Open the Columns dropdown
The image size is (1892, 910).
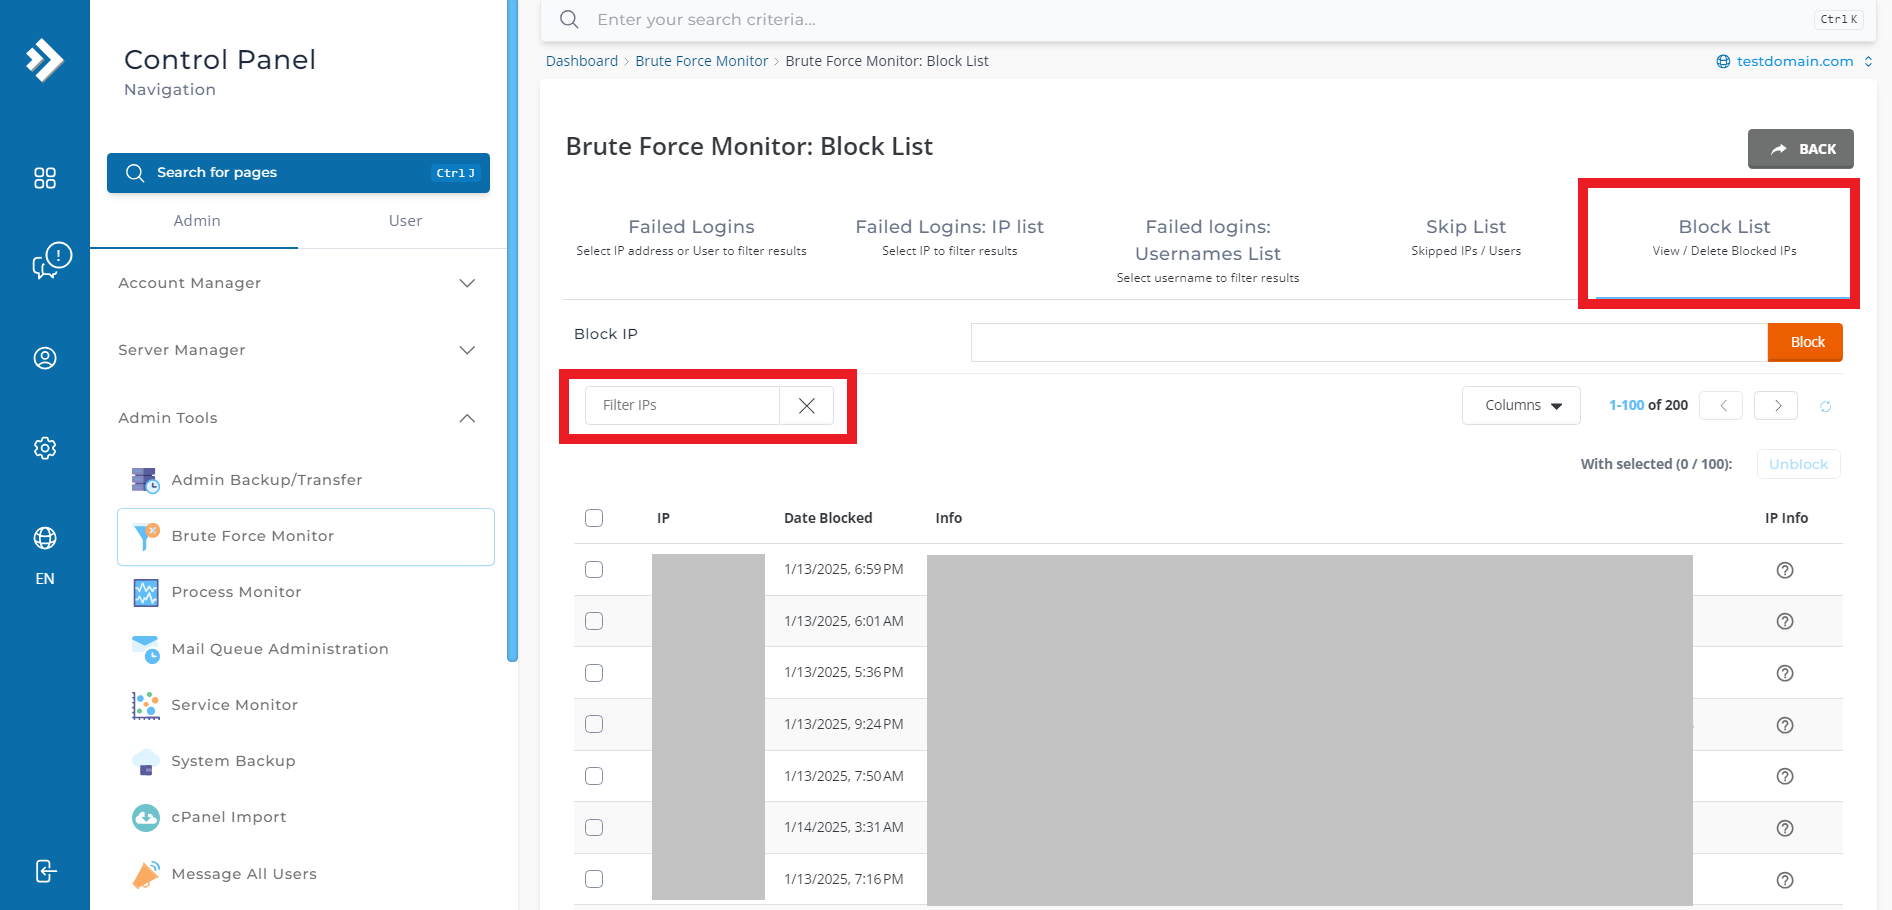tap(1521, 405)
